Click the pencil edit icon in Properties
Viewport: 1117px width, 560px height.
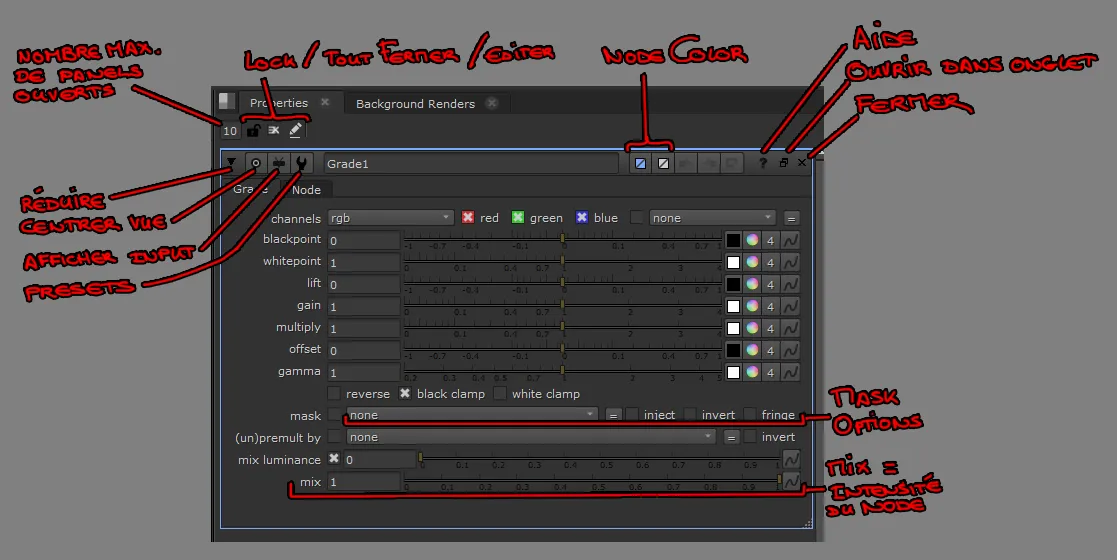[x=295, y=130]
